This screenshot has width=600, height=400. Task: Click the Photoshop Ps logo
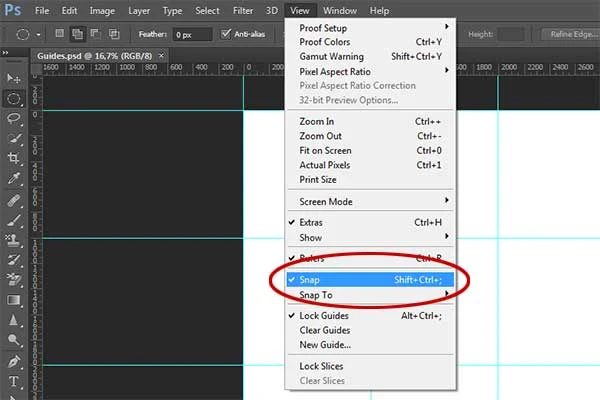[x=12, y=10]
